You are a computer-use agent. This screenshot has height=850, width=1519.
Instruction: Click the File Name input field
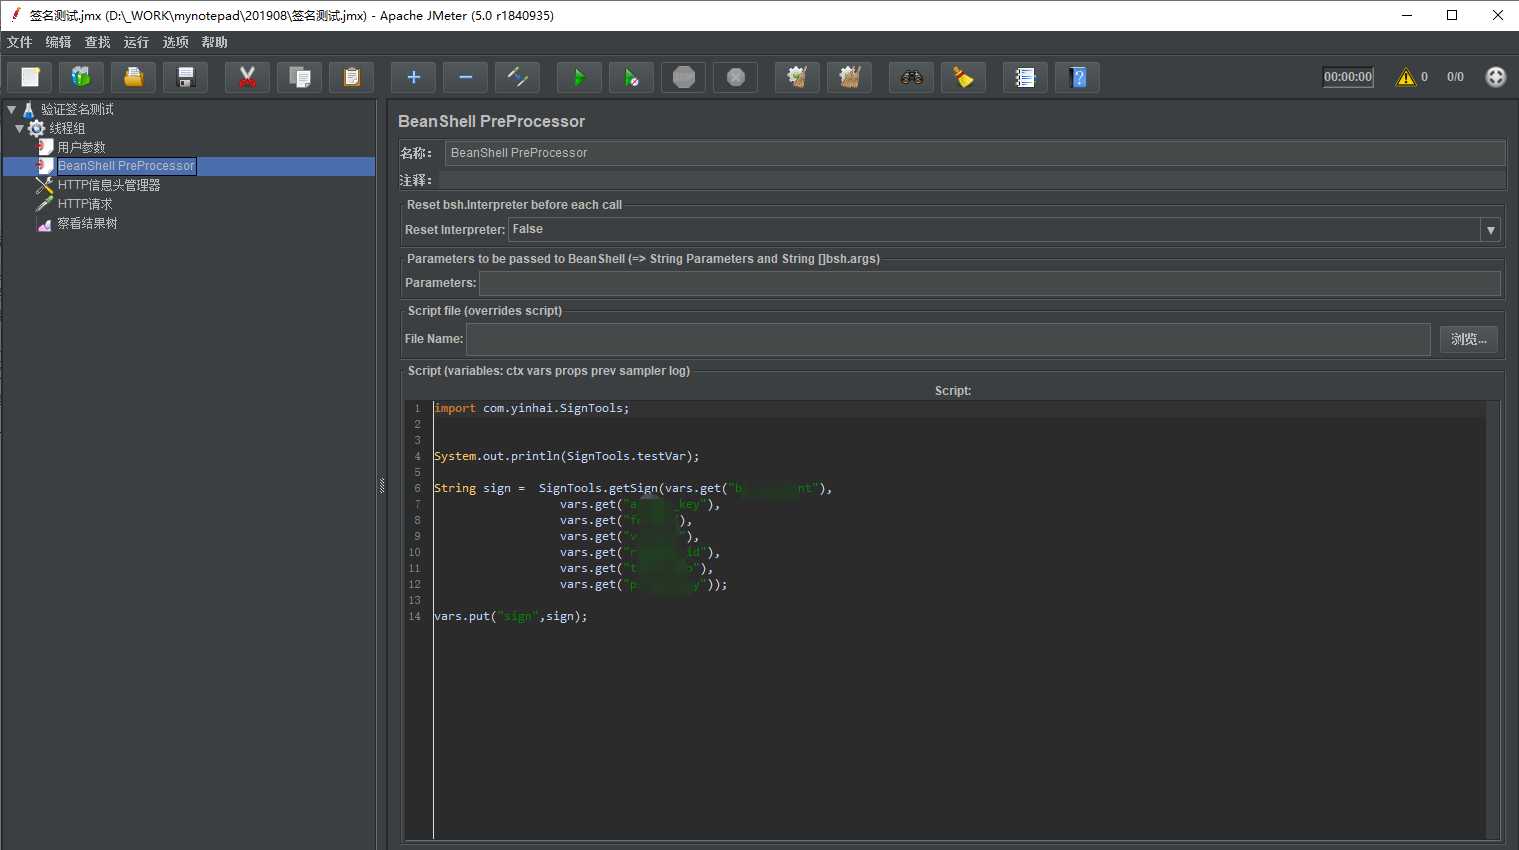(x=948, y=339)
